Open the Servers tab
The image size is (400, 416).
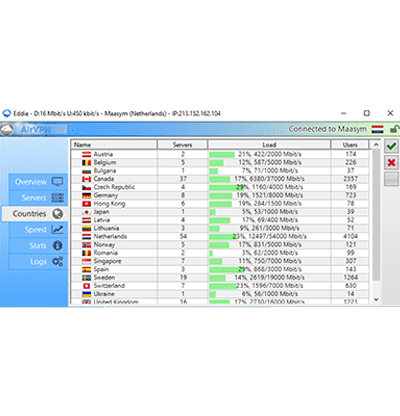pyautogui.click(x=38, y=198)
